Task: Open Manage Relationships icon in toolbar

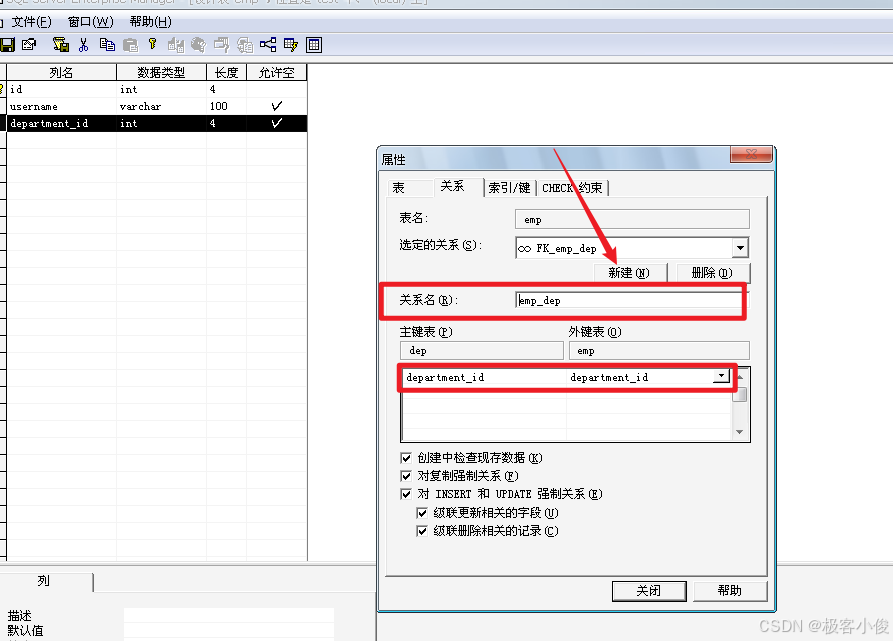Action: coord(268,45)
